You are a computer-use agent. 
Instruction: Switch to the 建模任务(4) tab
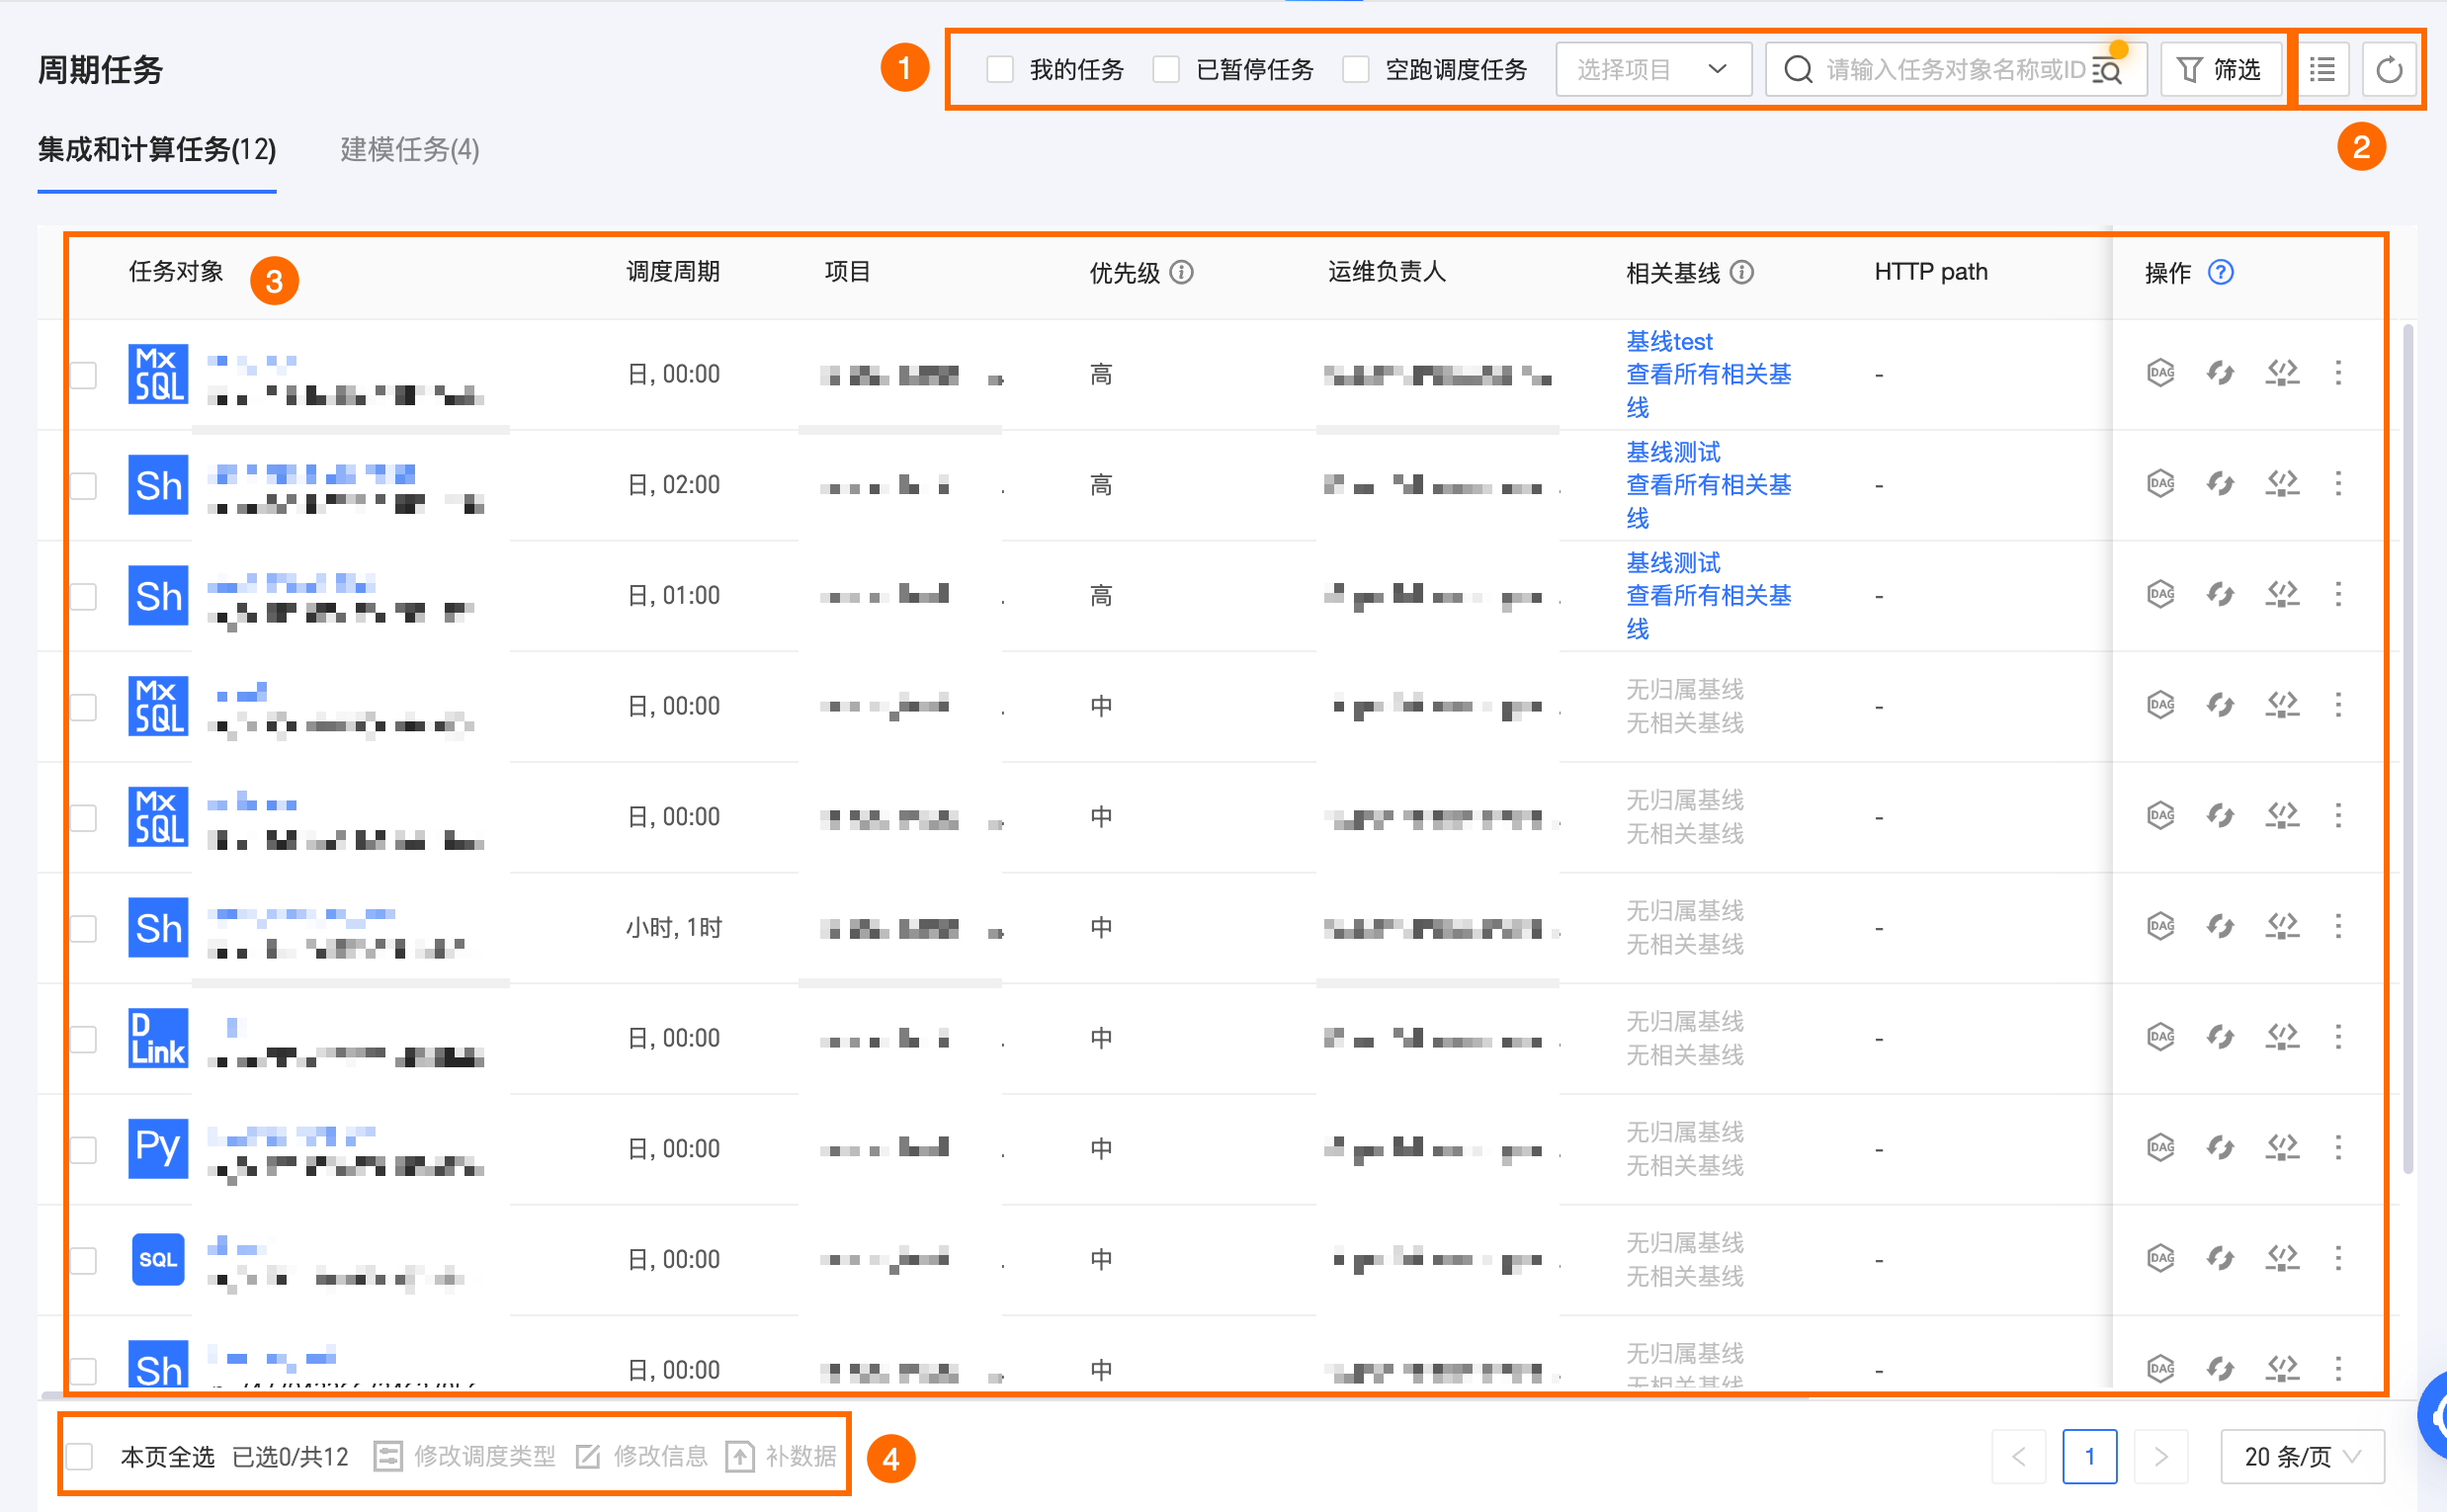[409, 150]
